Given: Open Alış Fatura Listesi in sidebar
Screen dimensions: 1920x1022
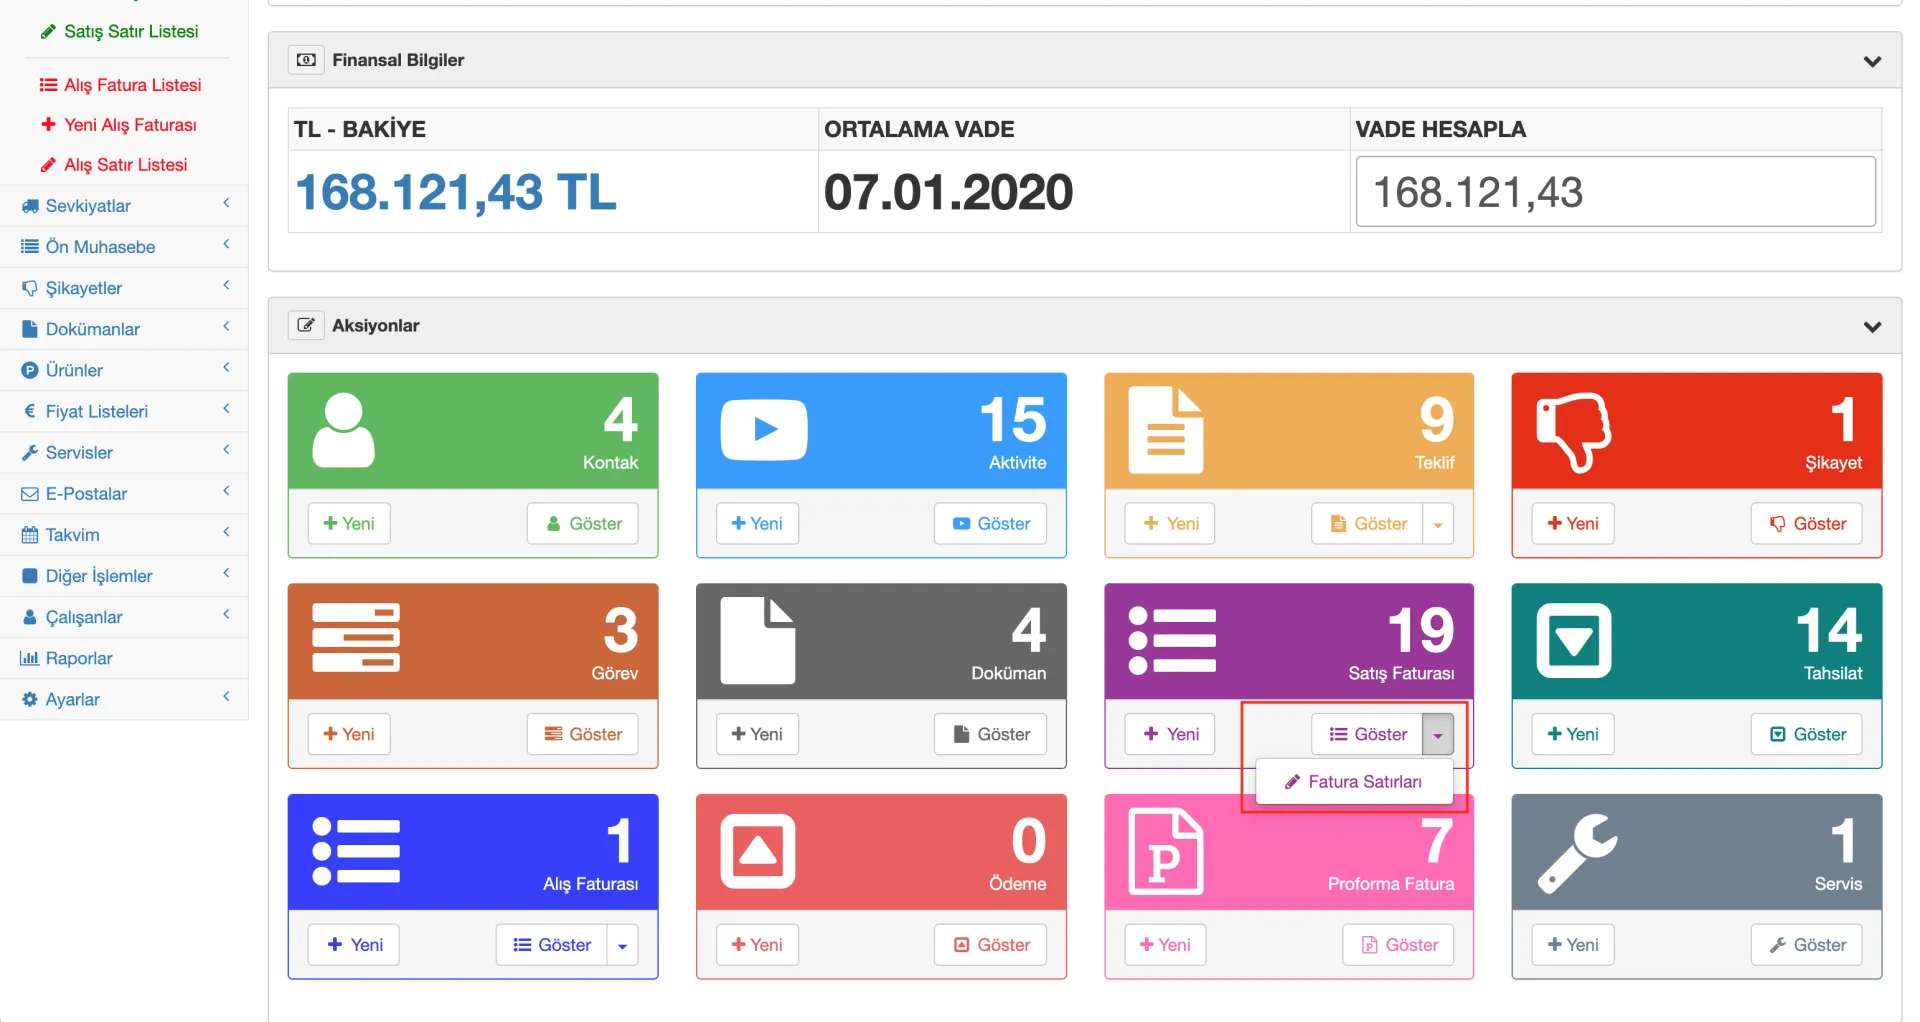Looking at the screenshot, I should 120,85.
